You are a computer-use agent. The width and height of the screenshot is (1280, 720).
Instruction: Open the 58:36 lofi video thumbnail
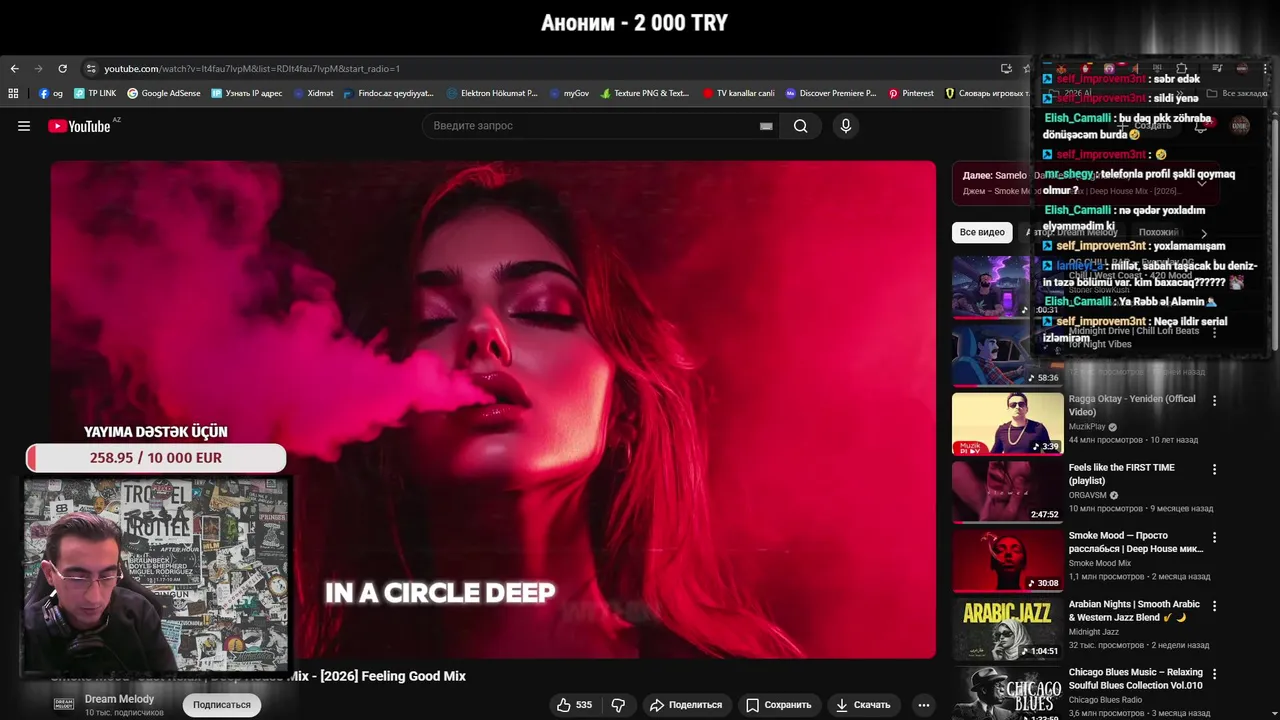coord(1008,355)
